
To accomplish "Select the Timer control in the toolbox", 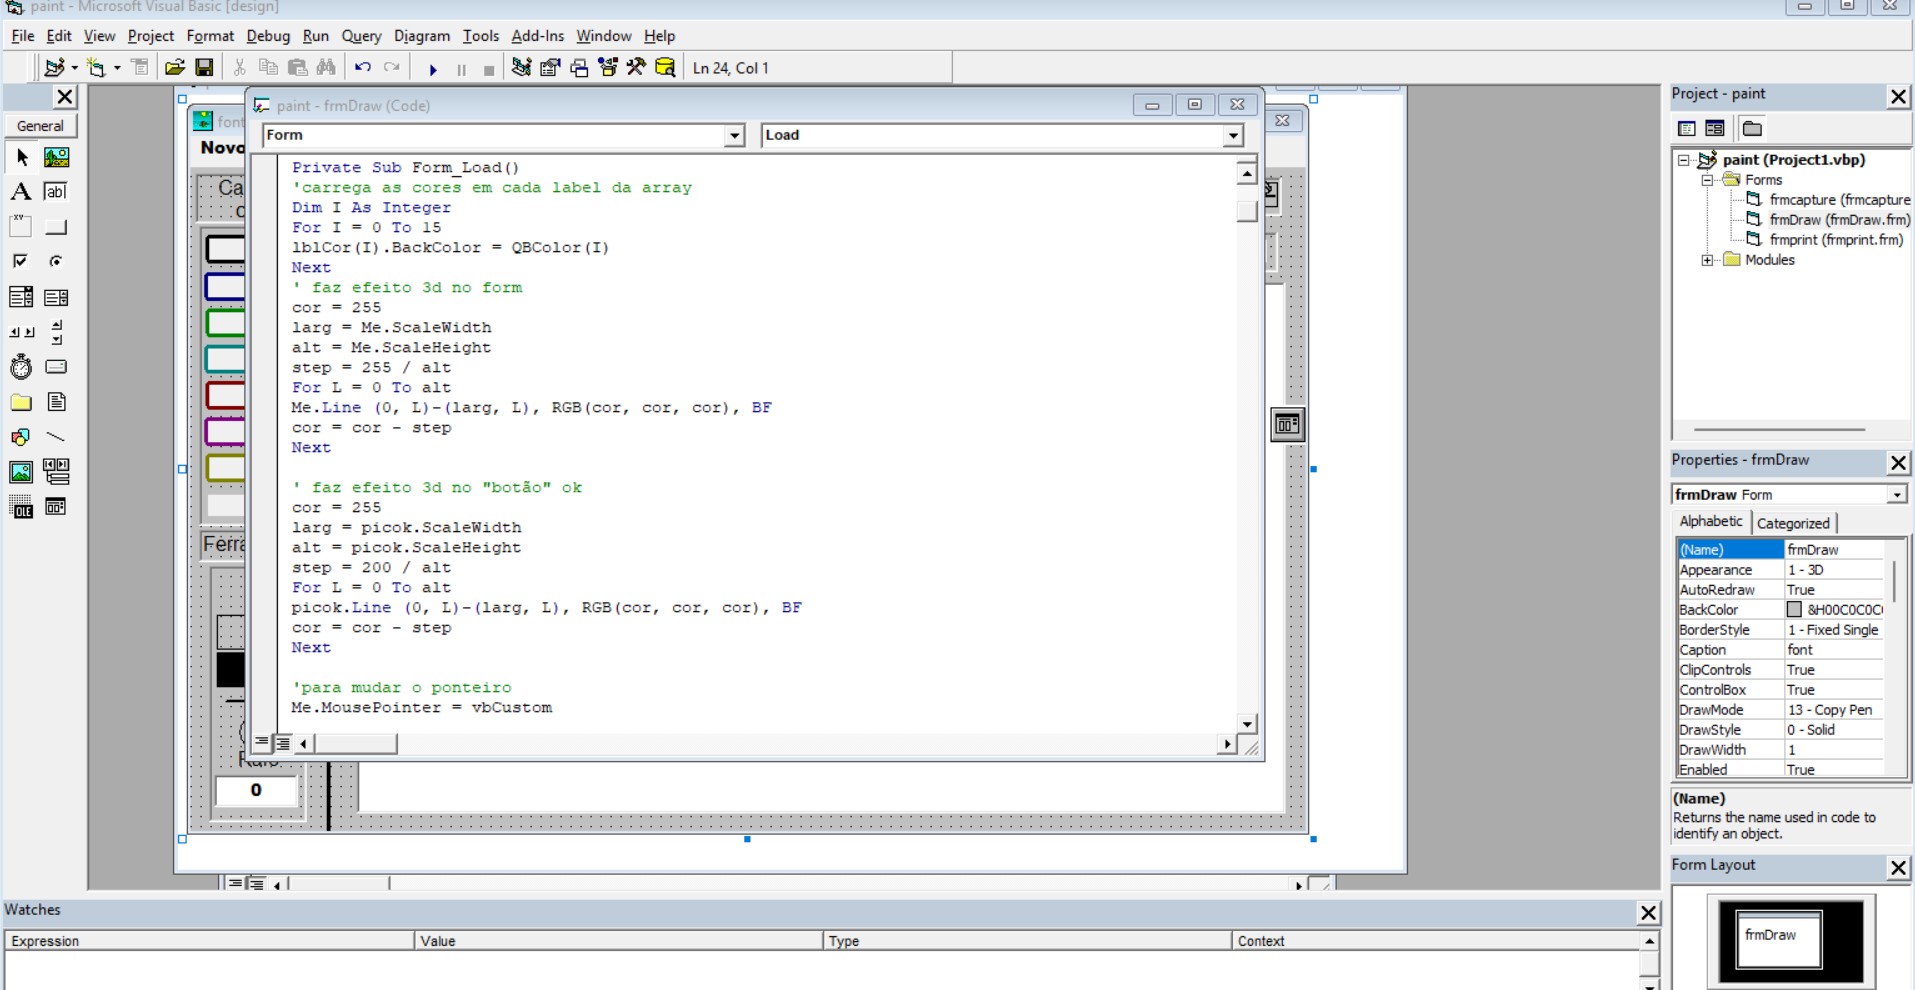I will [21, 367].
